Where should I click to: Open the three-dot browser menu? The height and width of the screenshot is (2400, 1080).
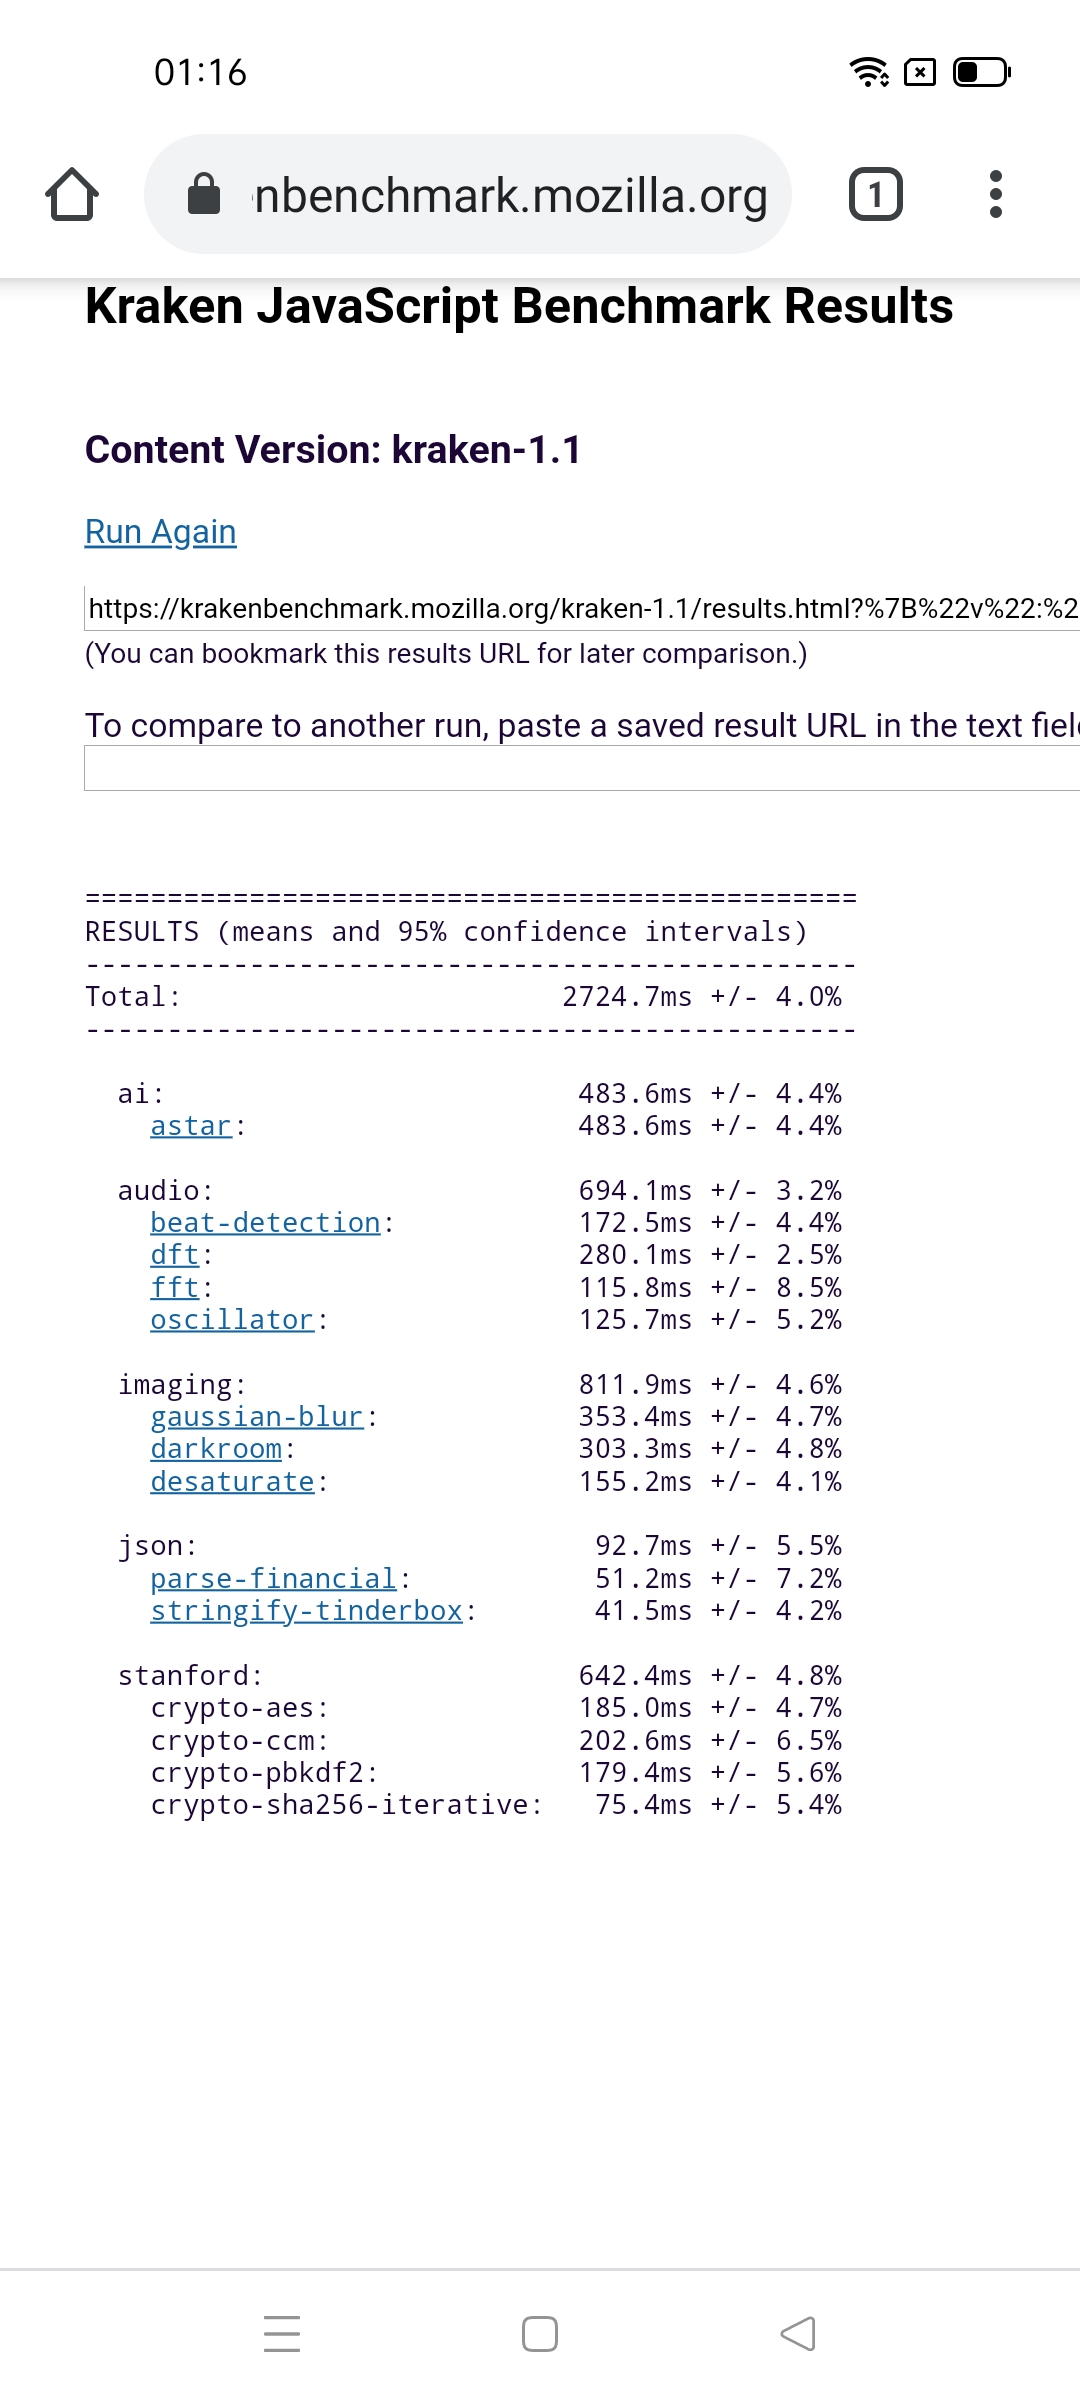pyautogui.click(x=995, y=194)
